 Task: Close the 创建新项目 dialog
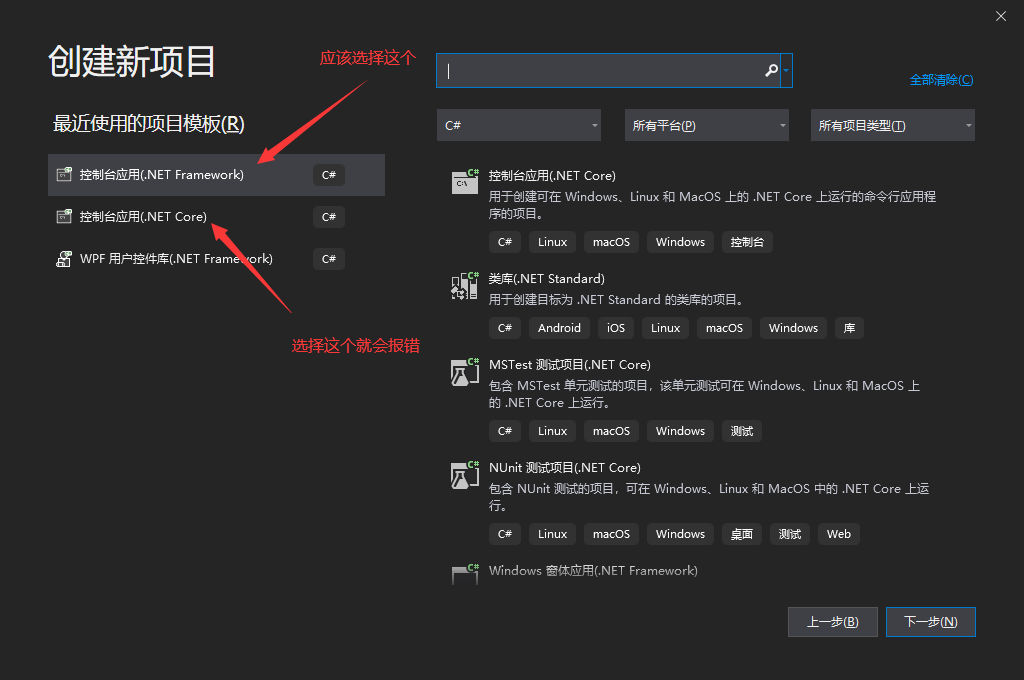click(x=1000, y=16)
